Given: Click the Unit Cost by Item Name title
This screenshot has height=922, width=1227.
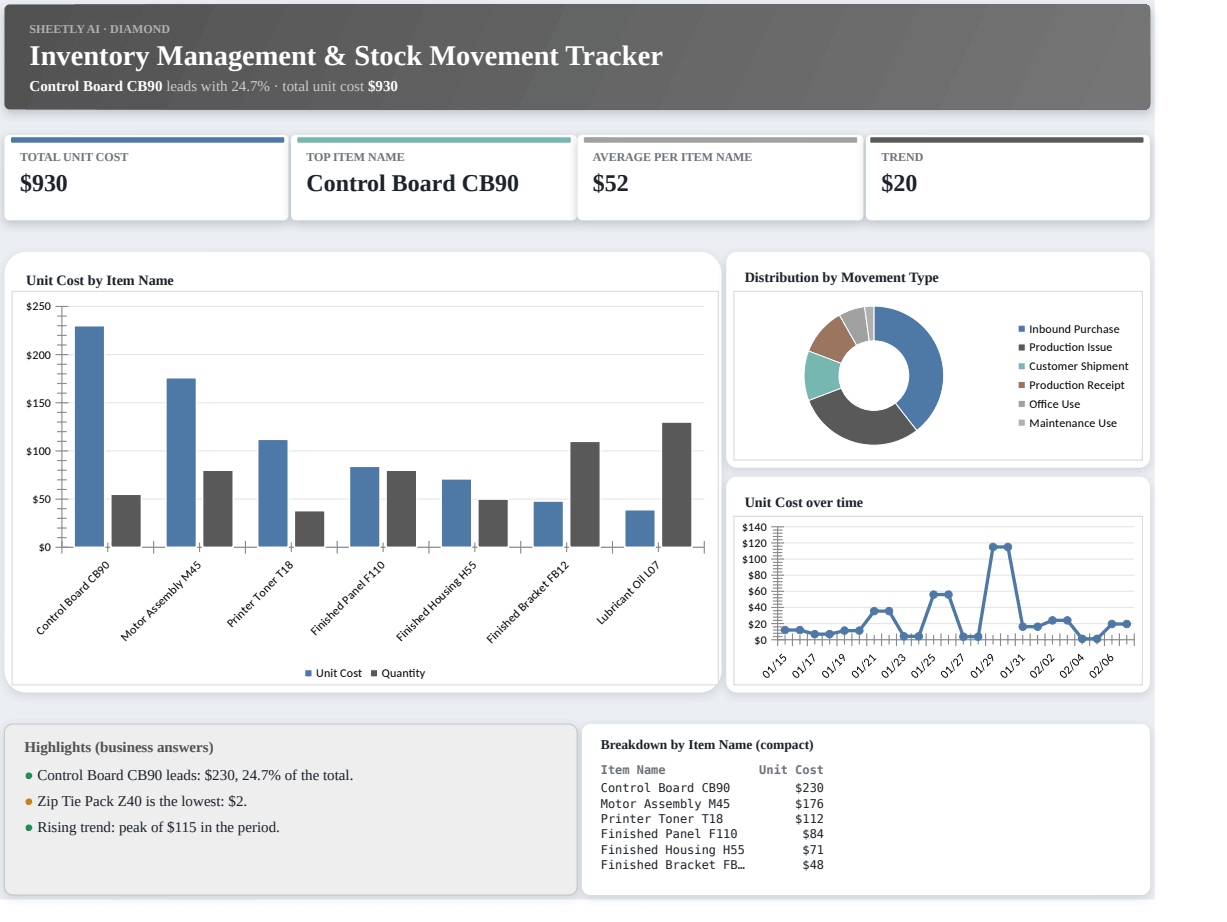Looking at the screenshot, I should [100, 281].
